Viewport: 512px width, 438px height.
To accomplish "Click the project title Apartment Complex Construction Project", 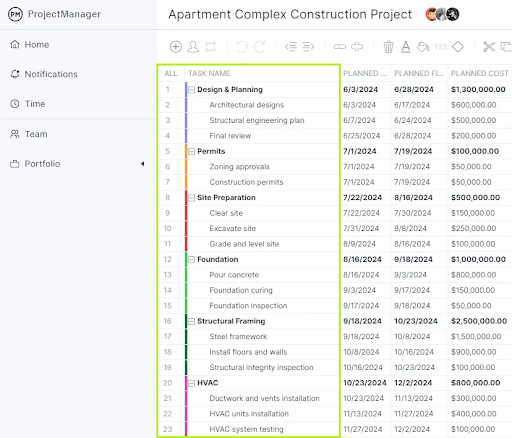I will point(290,14).
